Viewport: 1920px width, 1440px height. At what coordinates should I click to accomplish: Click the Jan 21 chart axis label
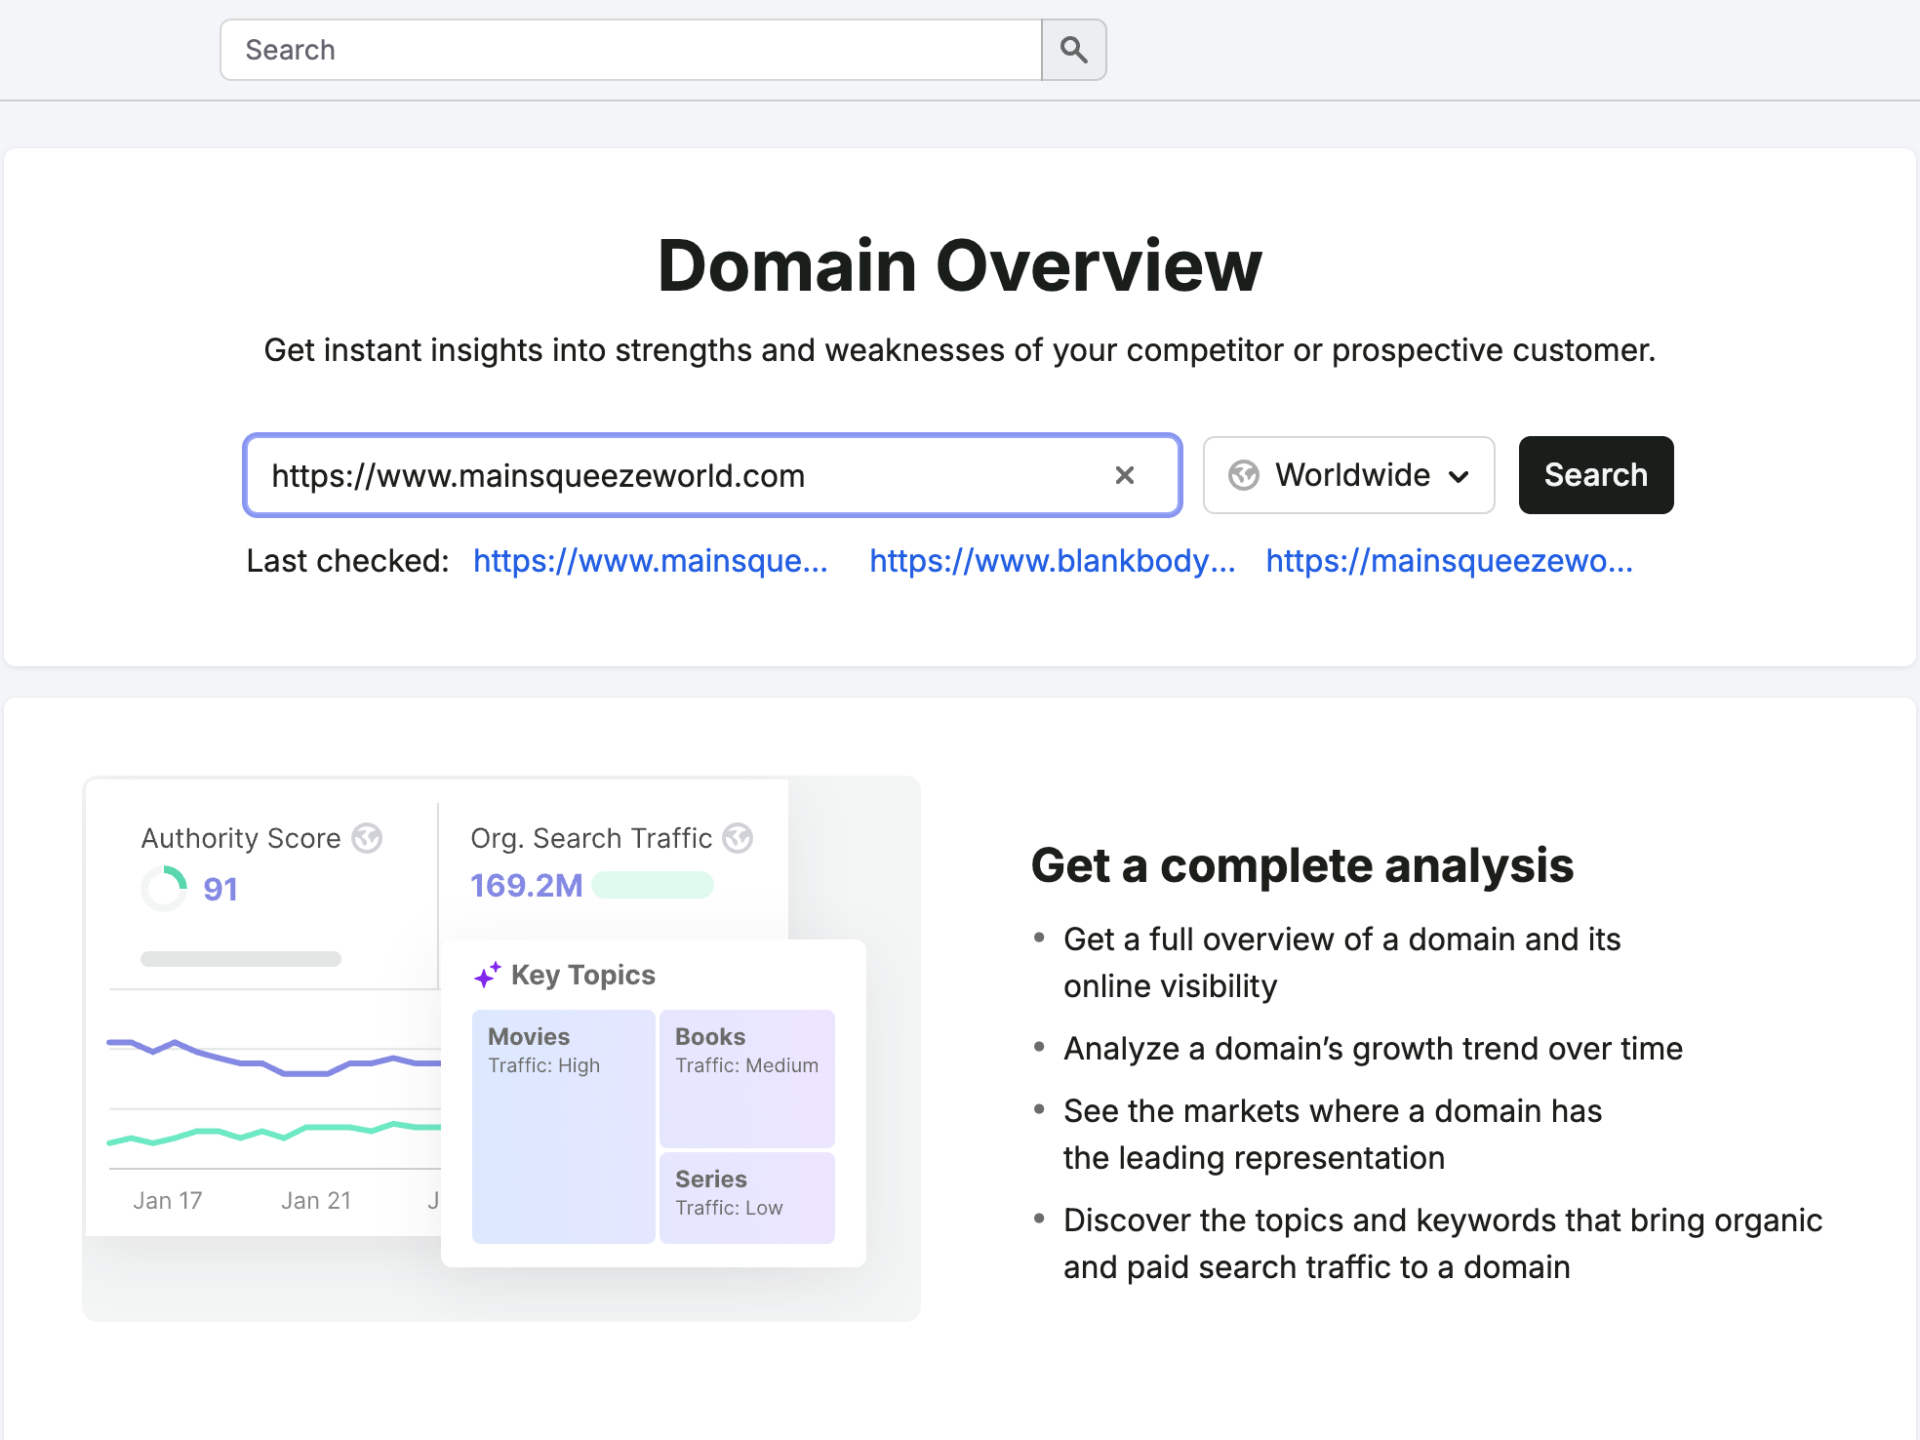pyautogui.click(x=316, y=1200)
